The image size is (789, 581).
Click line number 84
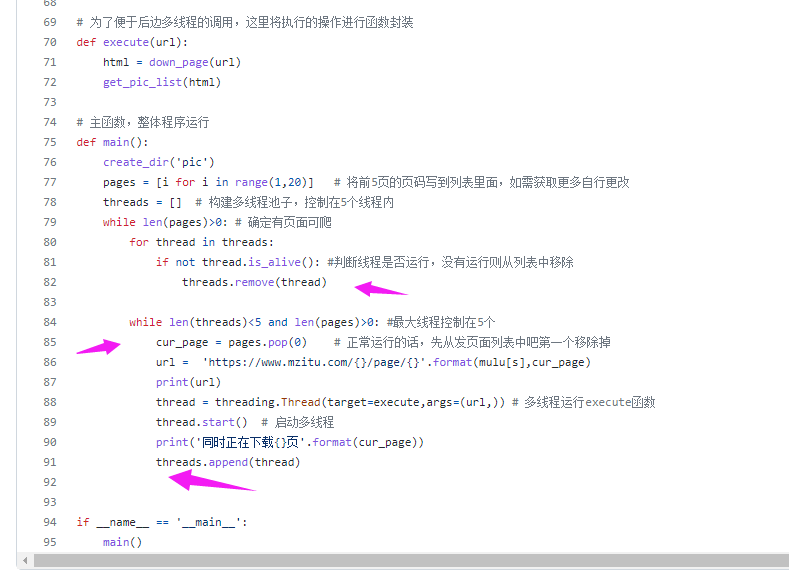[x=50, y=322]
